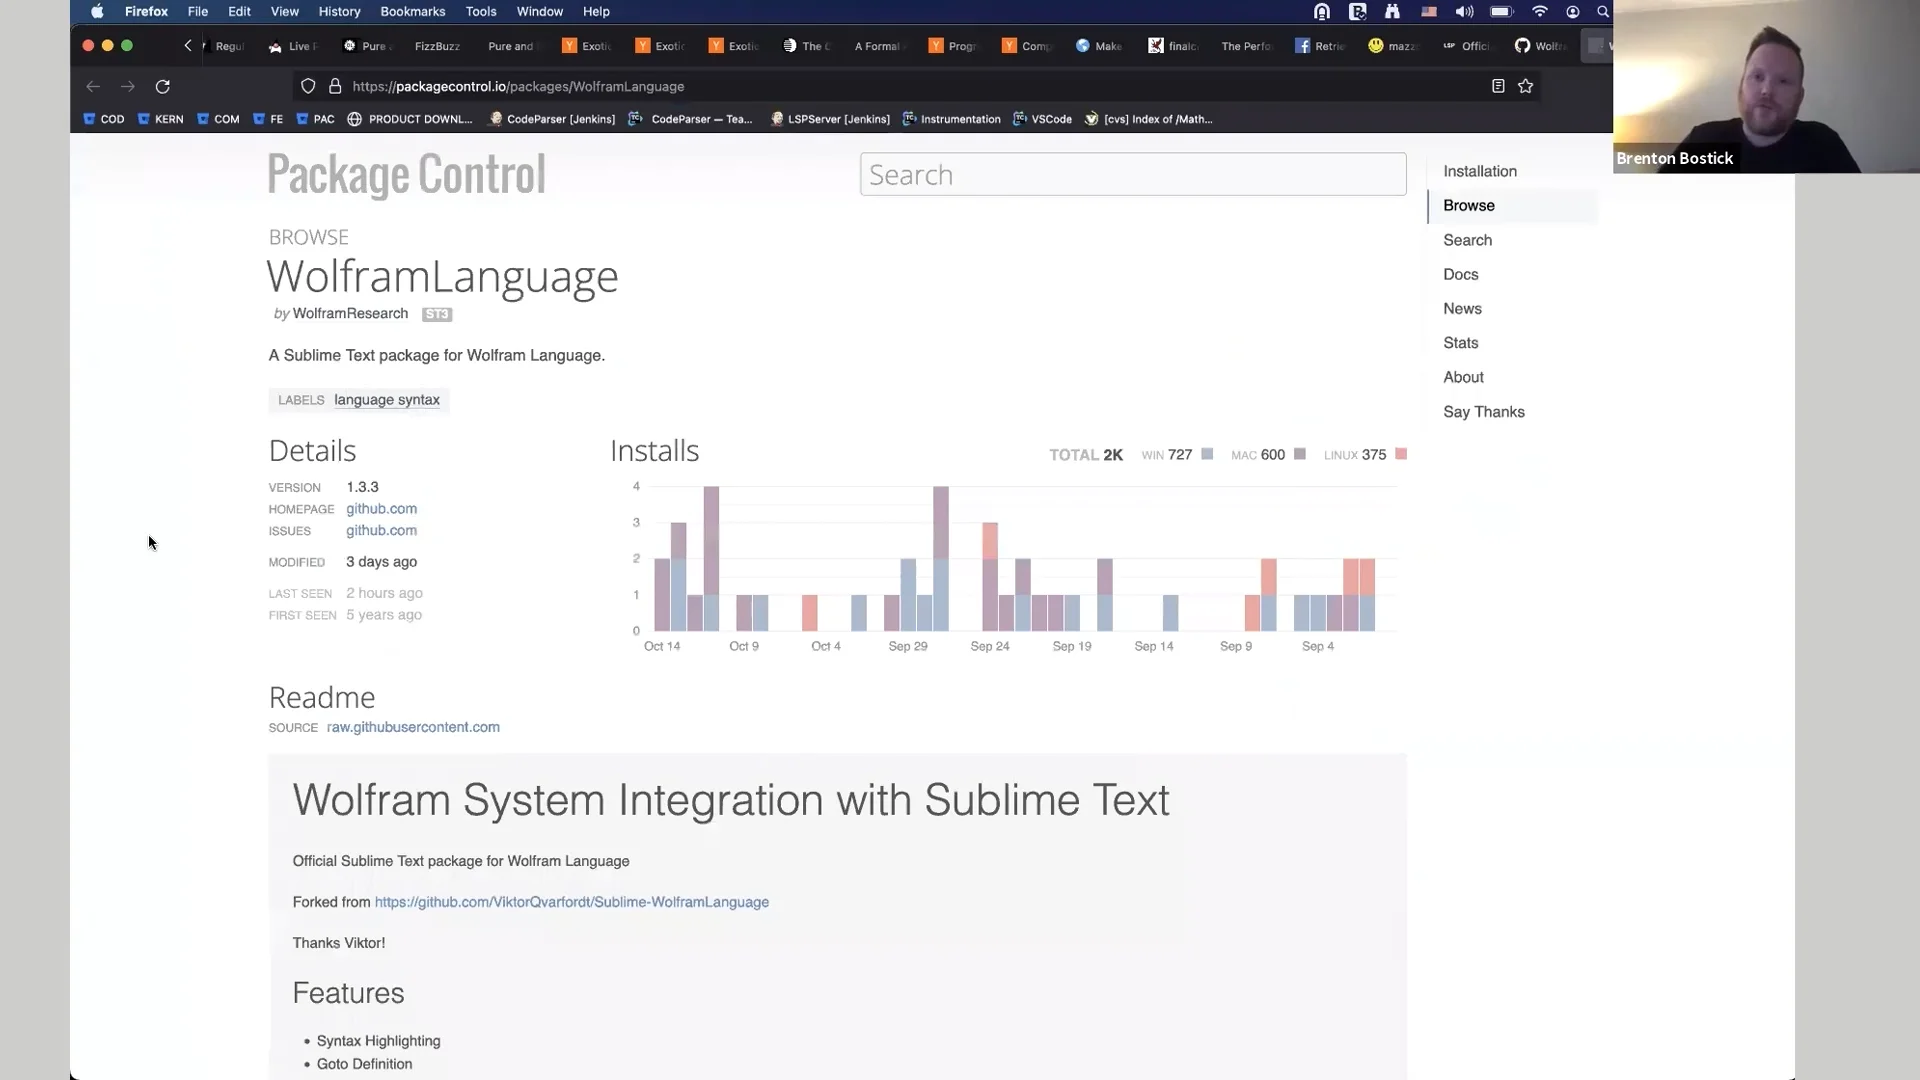Open the tracking protection shield icon
This screenshot has width=1920, height=1080.
pyautogui.click(x=308, y=87)
